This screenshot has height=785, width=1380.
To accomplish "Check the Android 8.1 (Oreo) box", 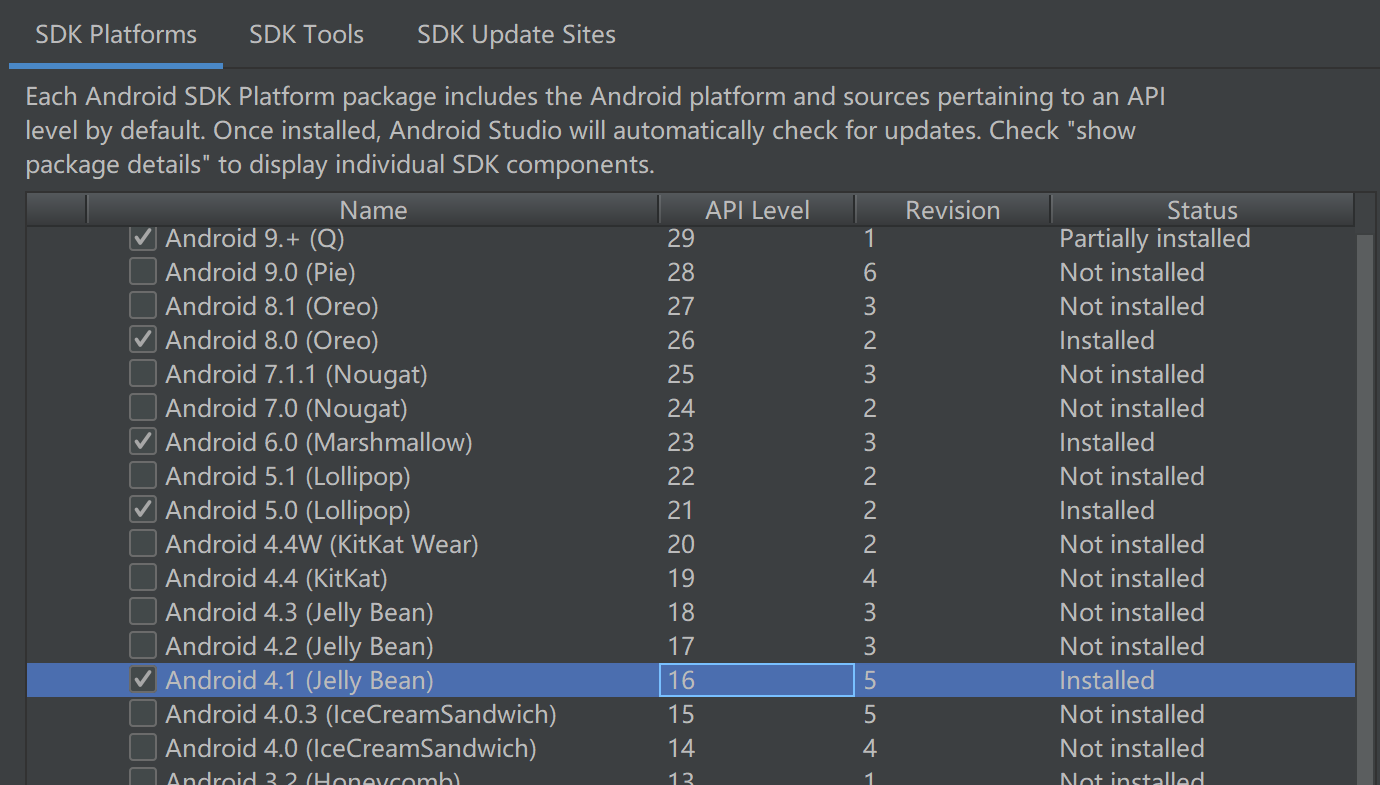I will (143, 306).
